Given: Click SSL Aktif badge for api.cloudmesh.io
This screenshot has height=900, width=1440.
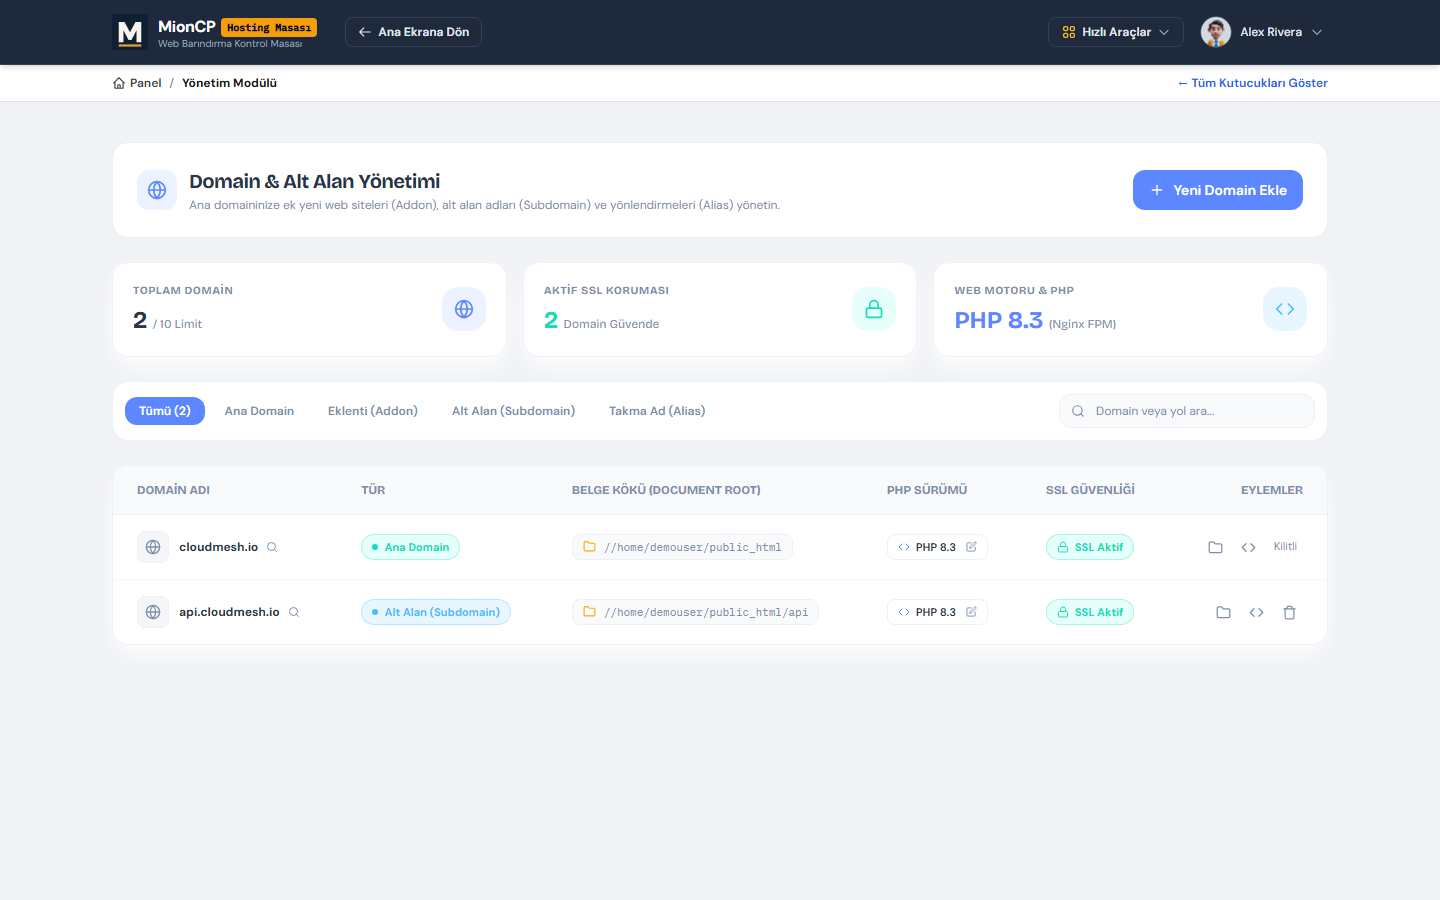Looking at the screenshot, I should [1090, 612].
